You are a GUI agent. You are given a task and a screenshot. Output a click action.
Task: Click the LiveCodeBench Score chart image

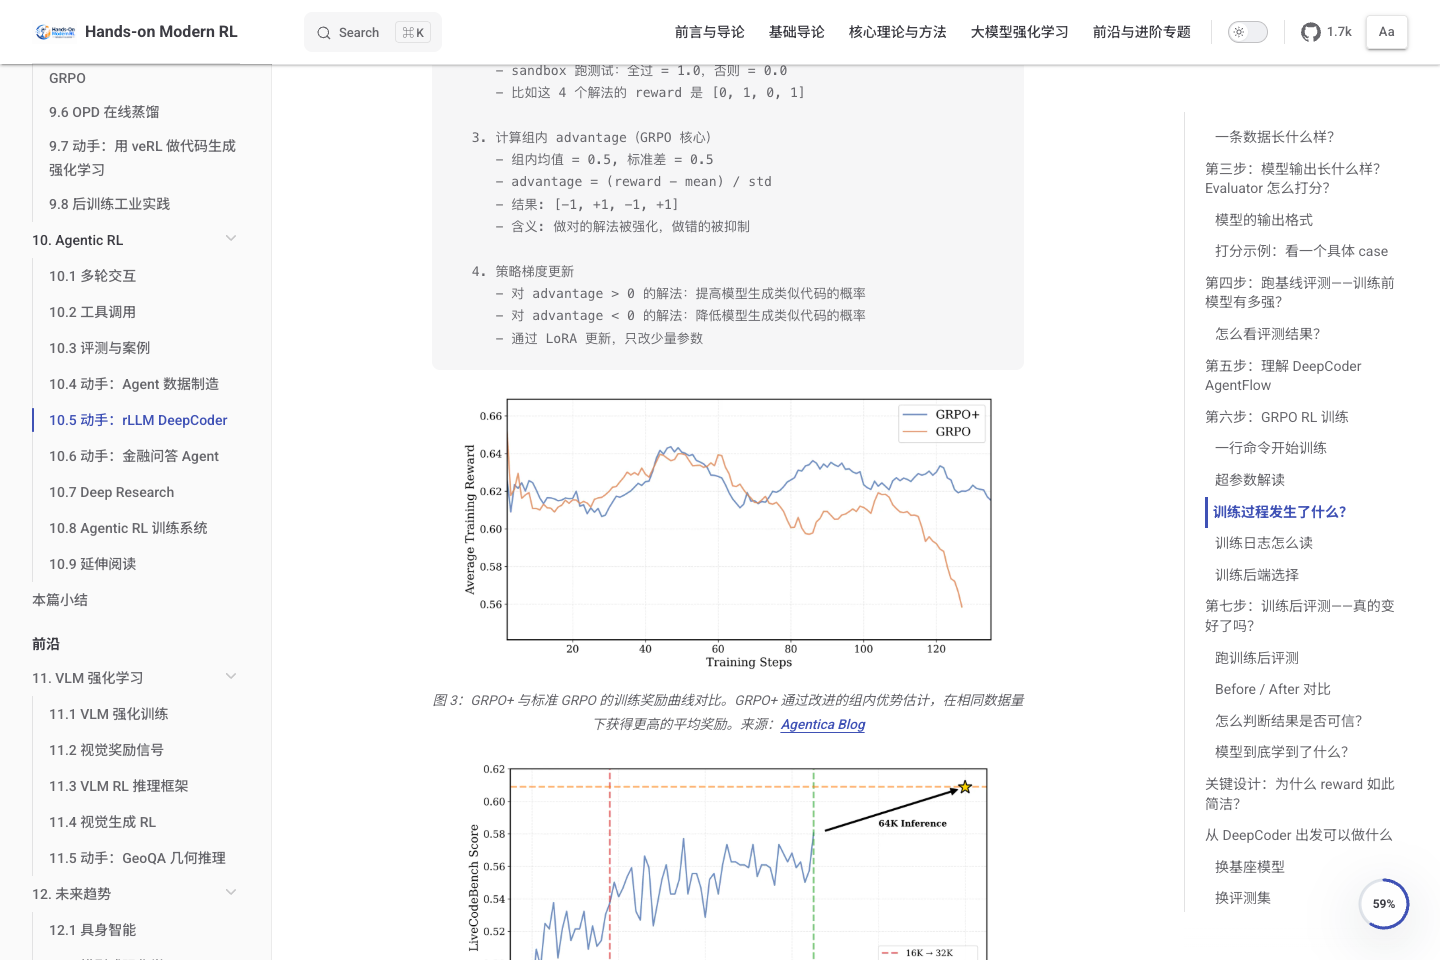(x=728, y=860)
